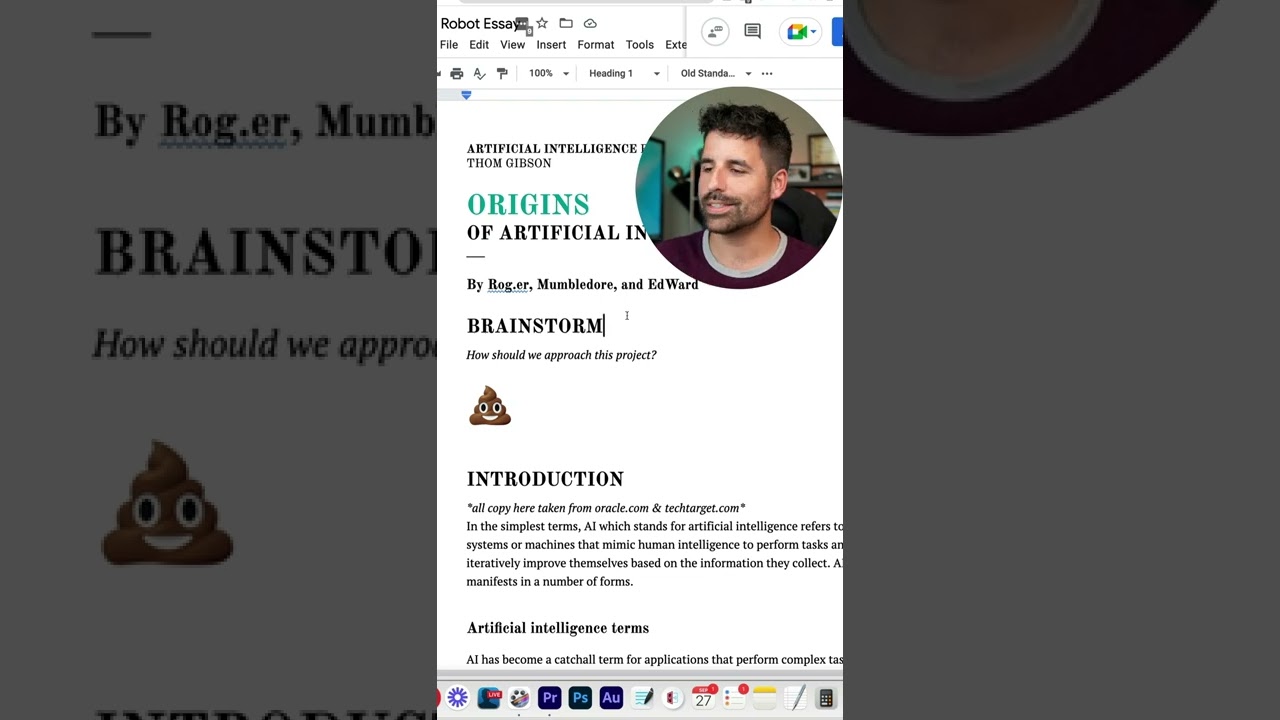Open the document comment history
This screenshot has width=1280, height=720.
click(x=751, y=31)
